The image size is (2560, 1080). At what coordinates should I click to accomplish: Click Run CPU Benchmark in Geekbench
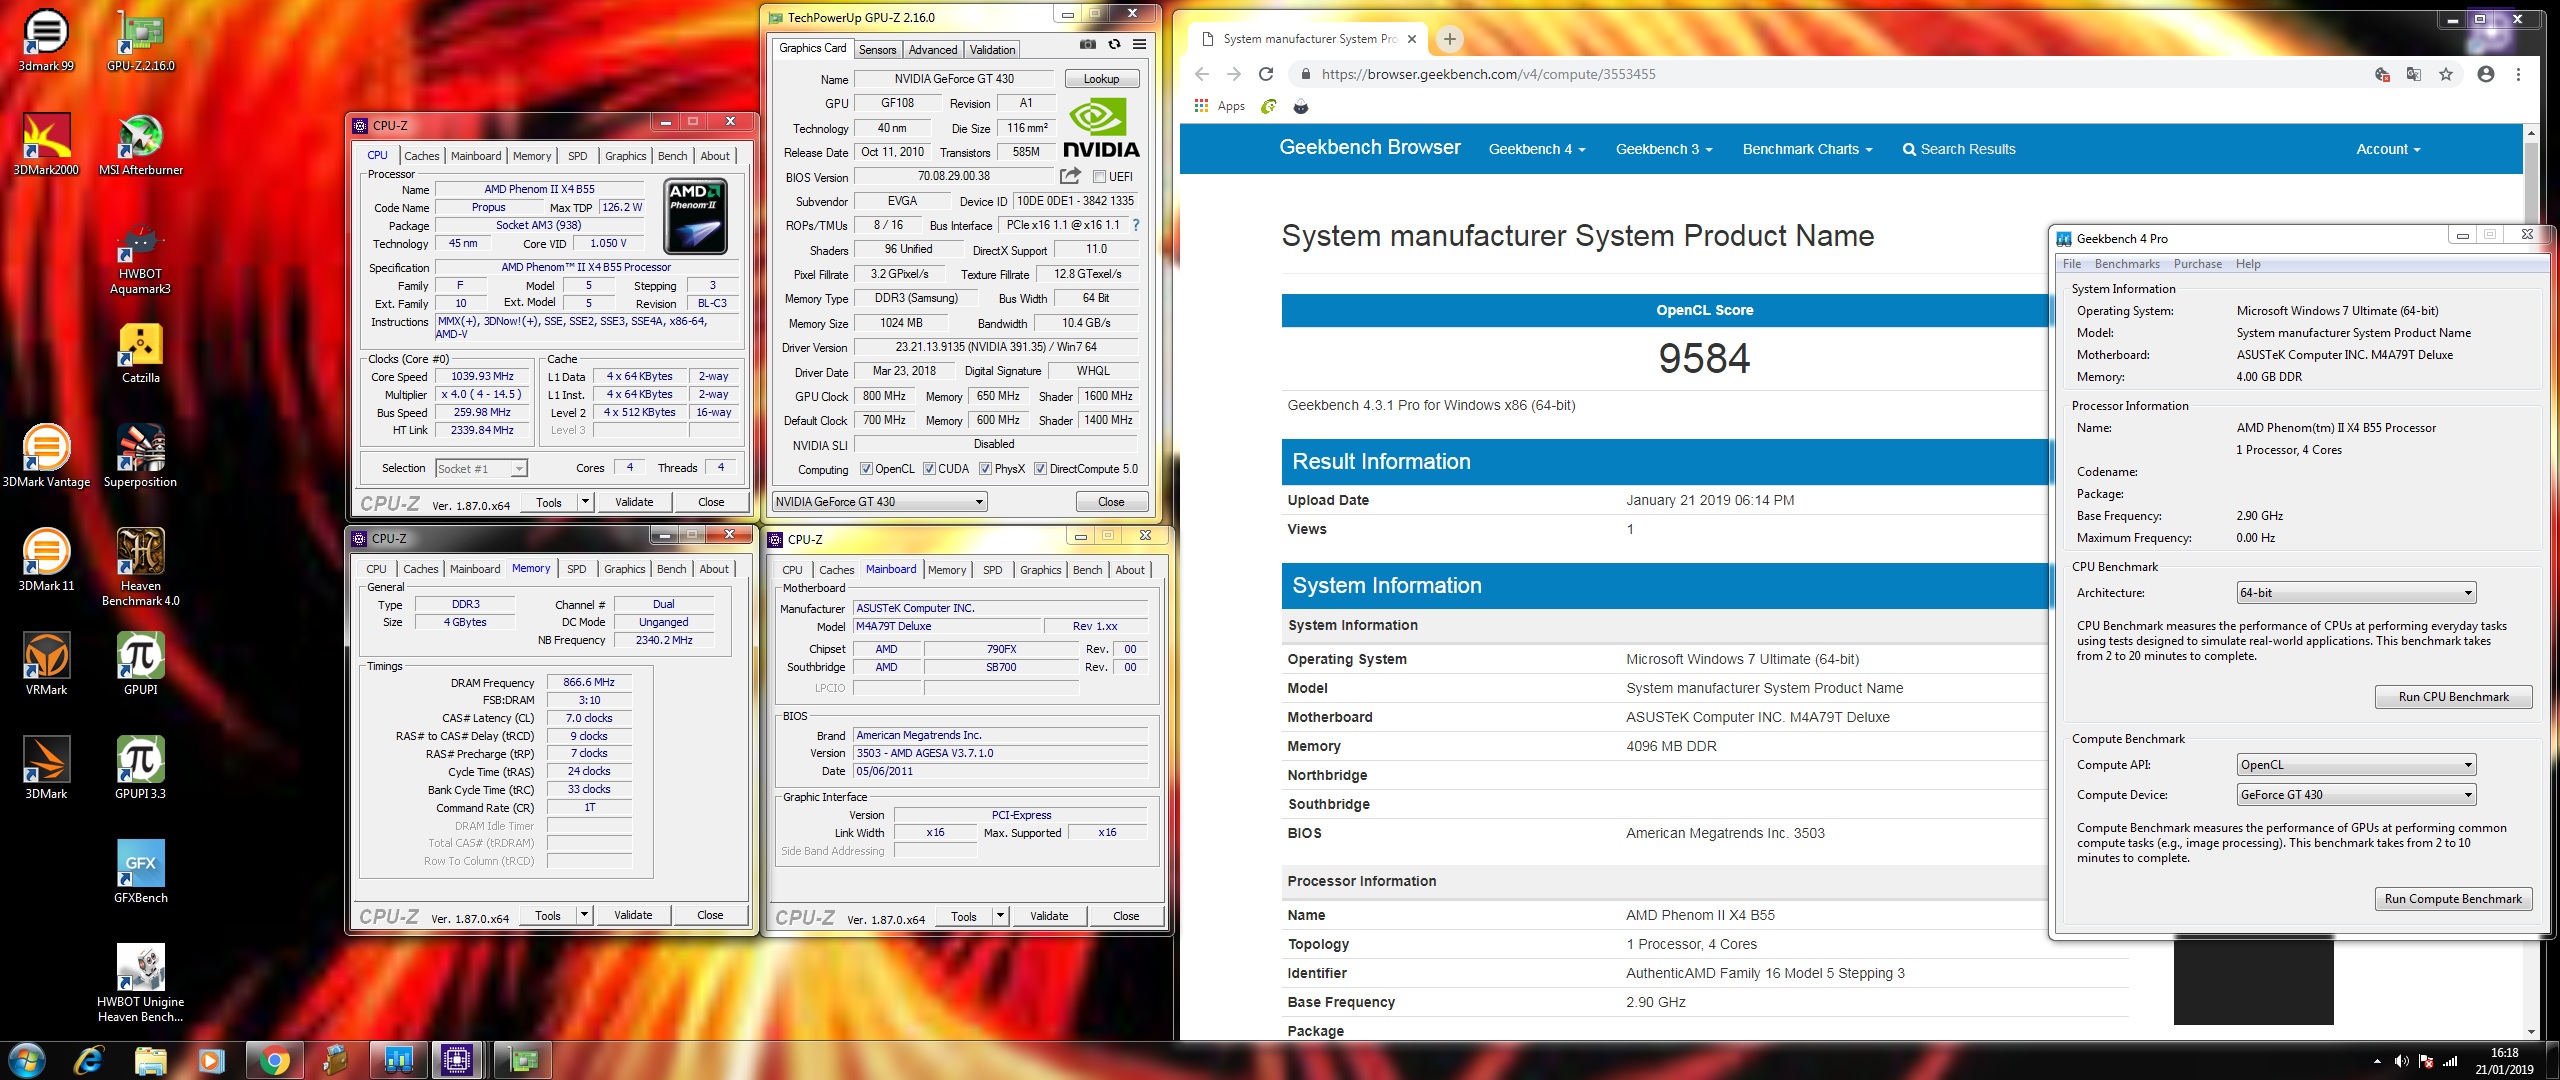point(2453,697)
